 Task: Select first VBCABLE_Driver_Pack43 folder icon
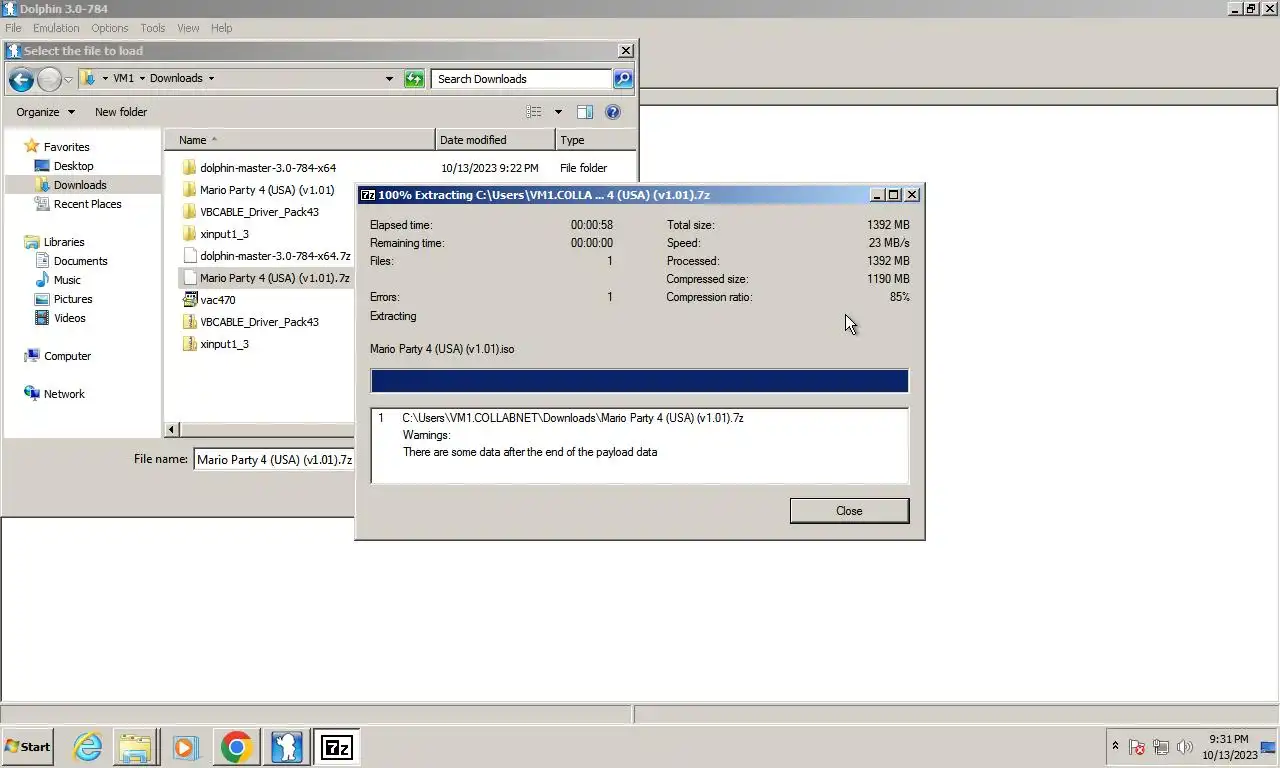(x=189, y=212)
